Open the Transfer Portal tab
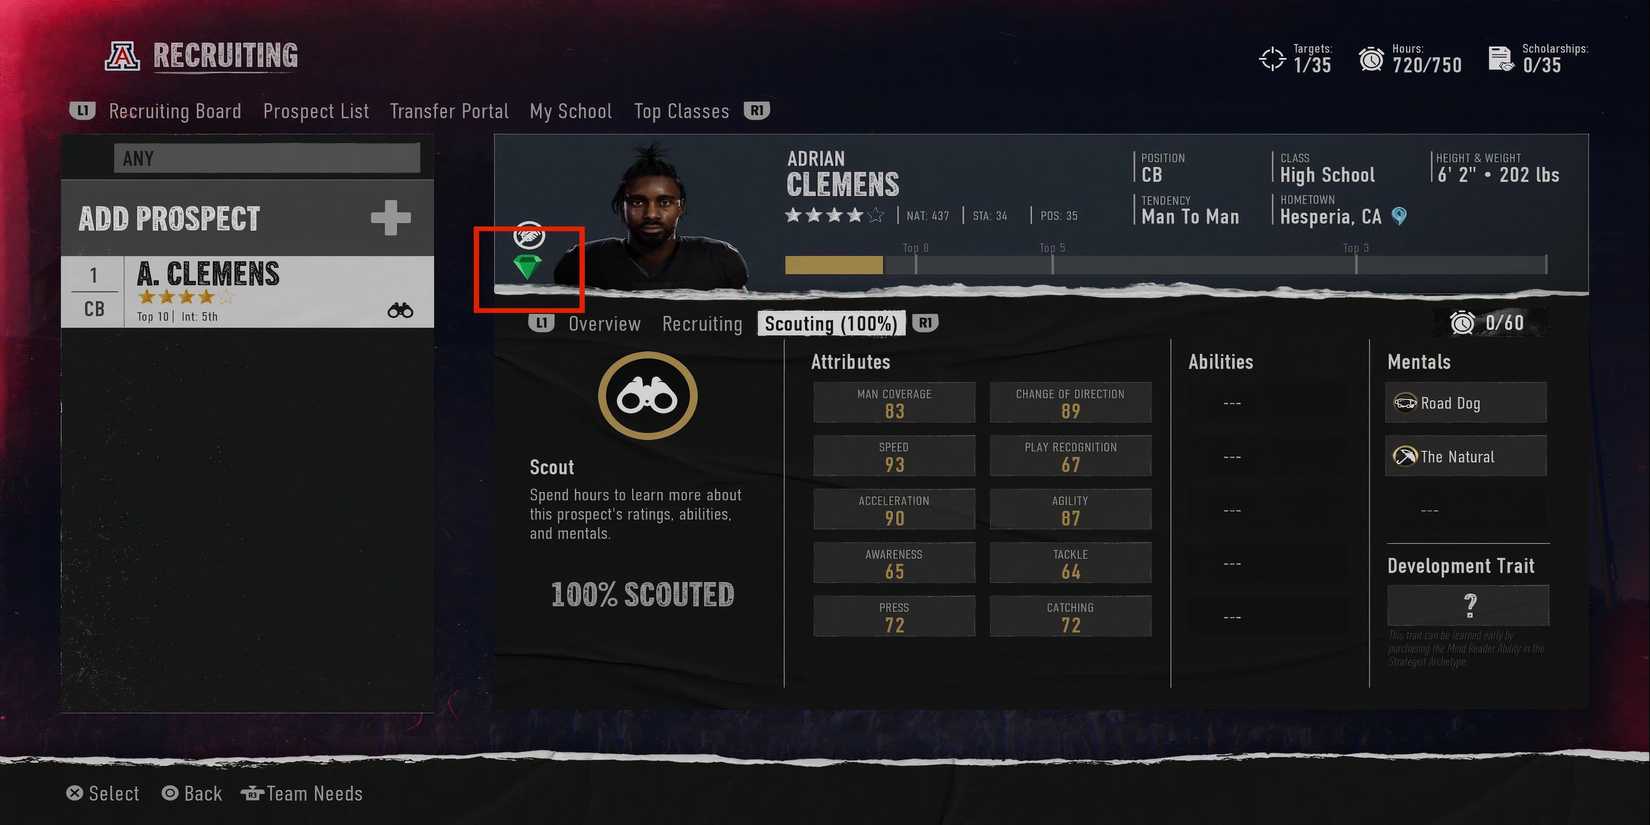 449,111
